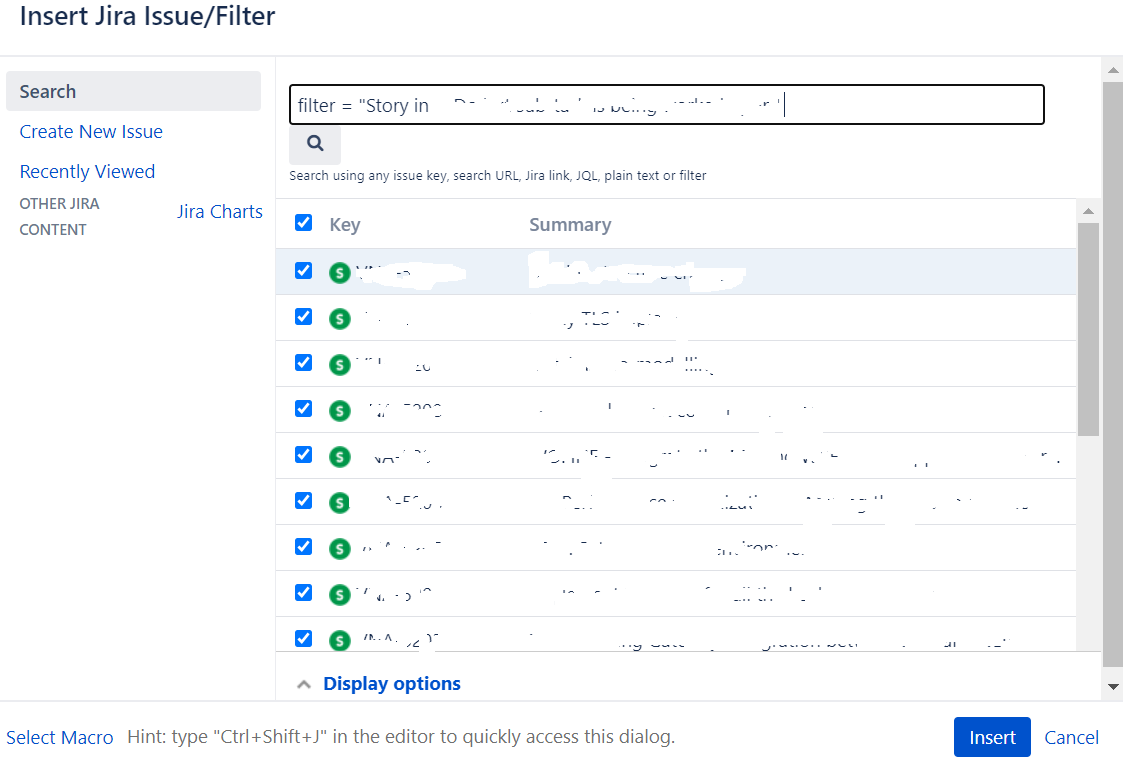Click the Story icon in seventh result row

click(x=339, y=548)
